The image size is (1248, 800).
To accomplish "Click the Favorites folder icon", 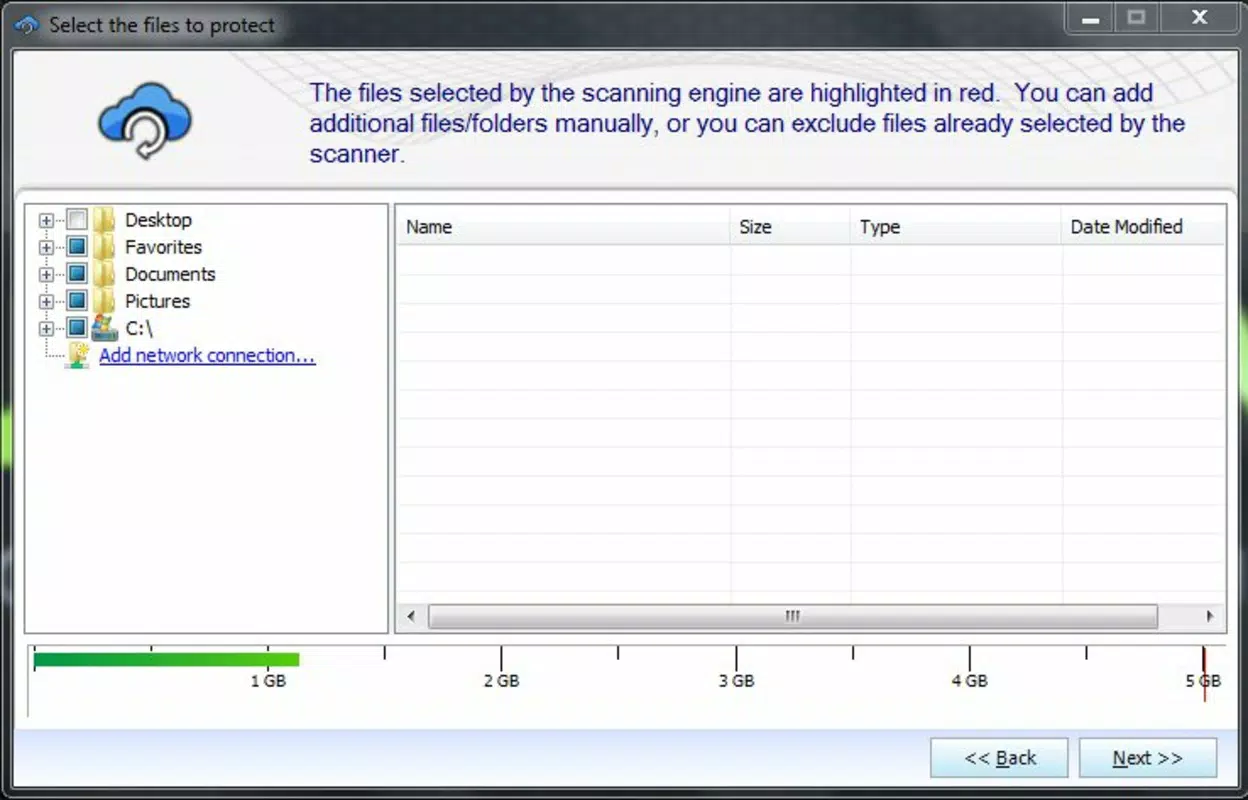I will [104, 247].
